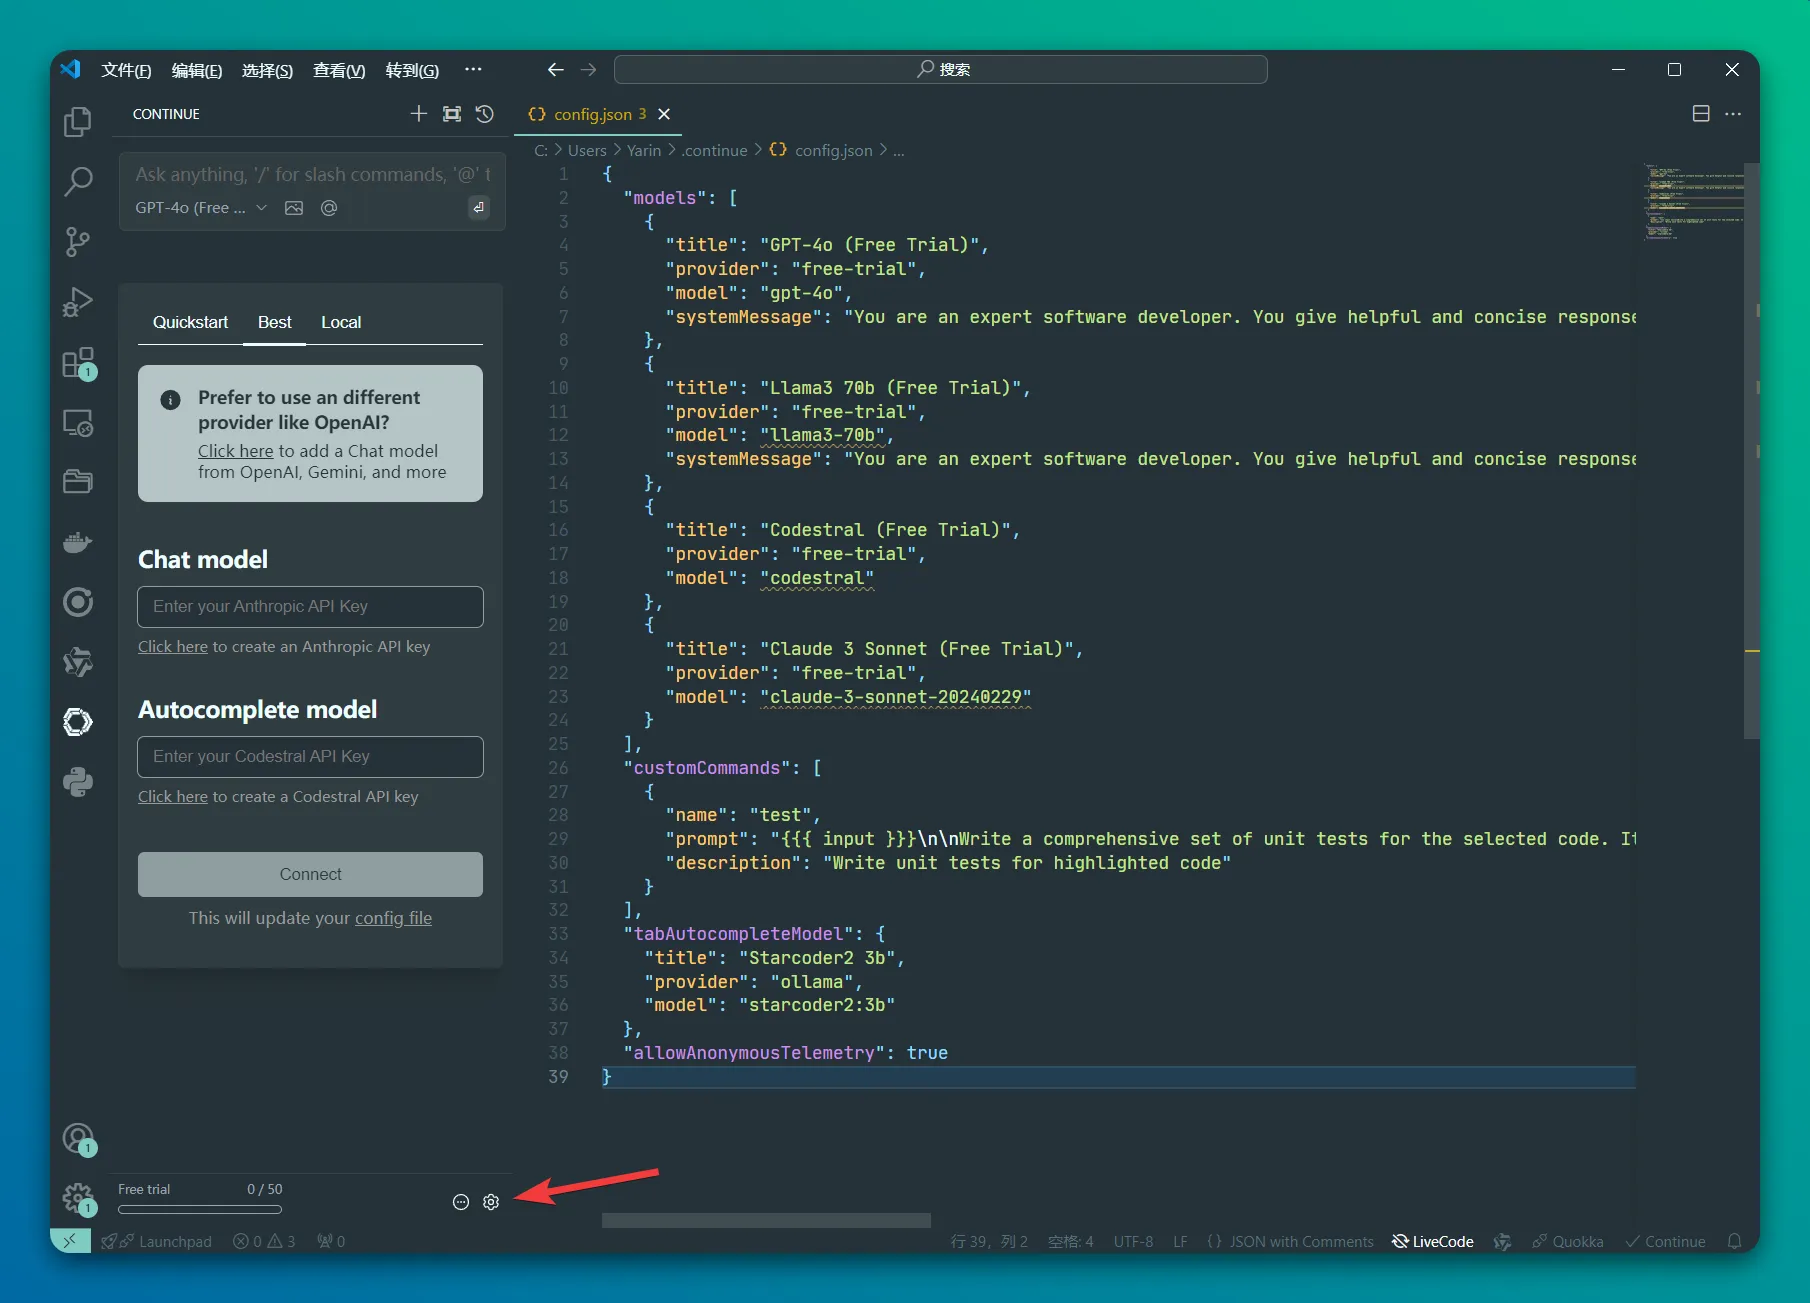The image size is (1810, 1303).
Task: Open the Search view in activity bar
Action: (x=77, y=181)
